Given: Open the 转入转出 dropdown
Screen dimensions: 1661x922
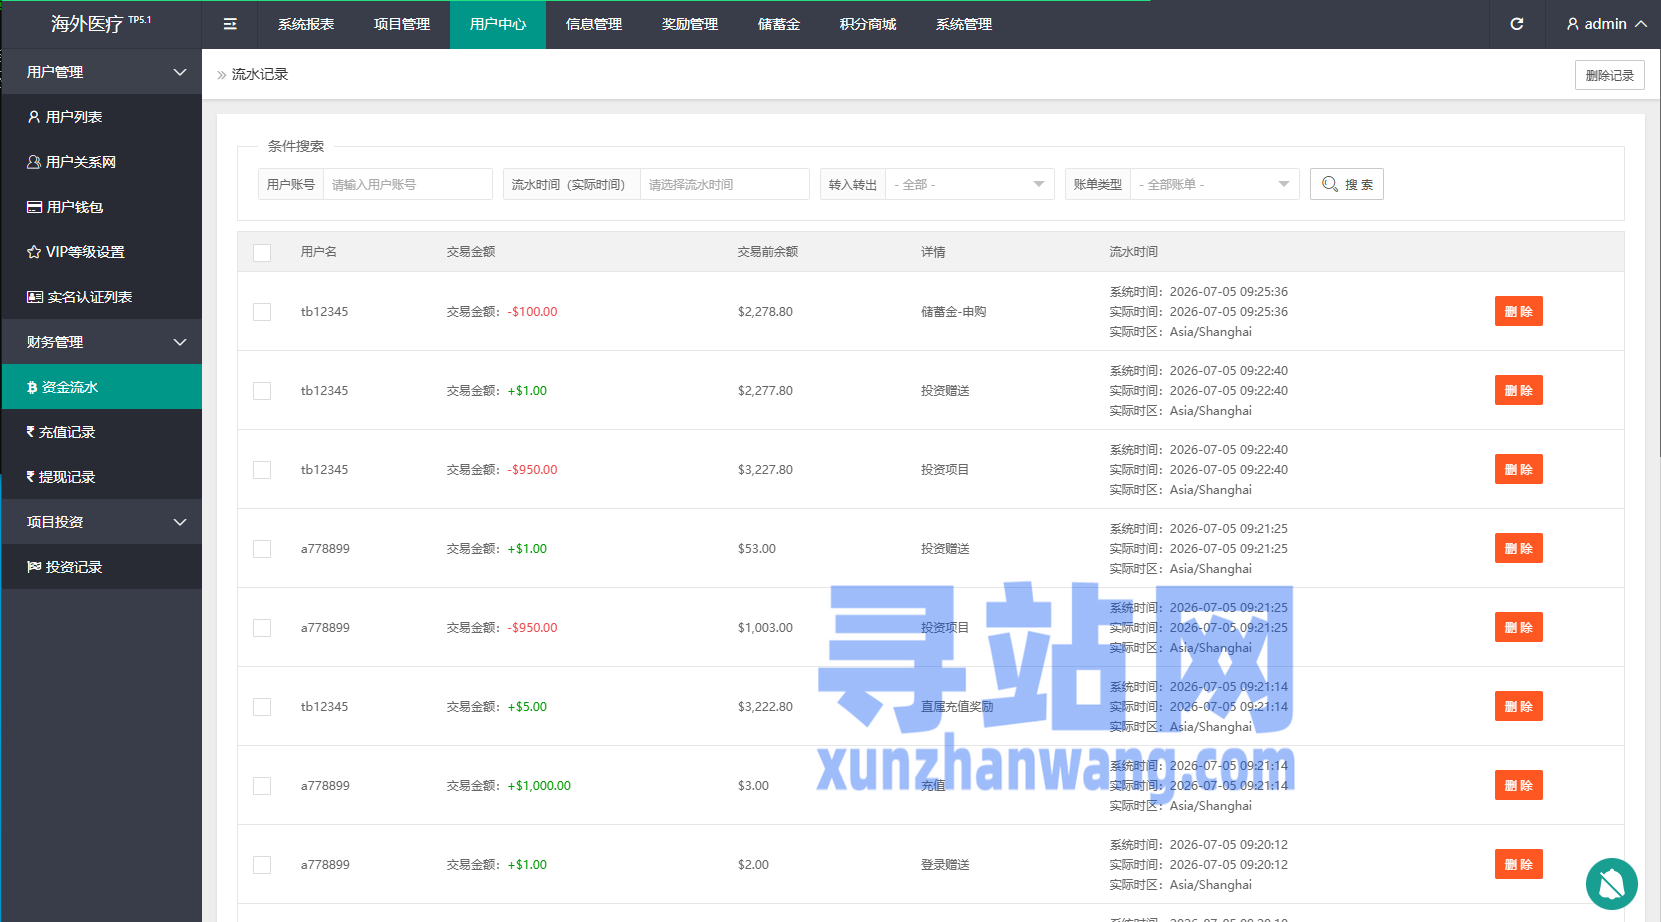Looking at the screenshot, I should point(969,184).
